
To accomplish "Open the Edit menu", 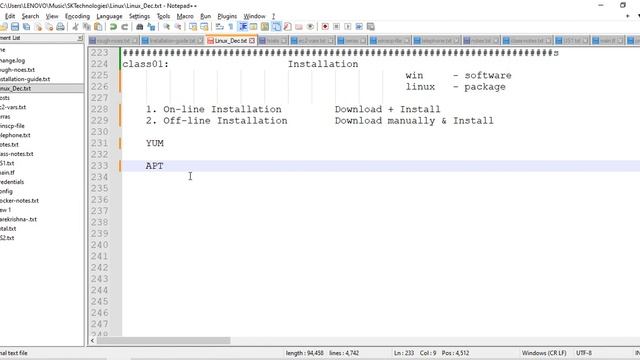I will pyautogui.click(x=10, y=16).
